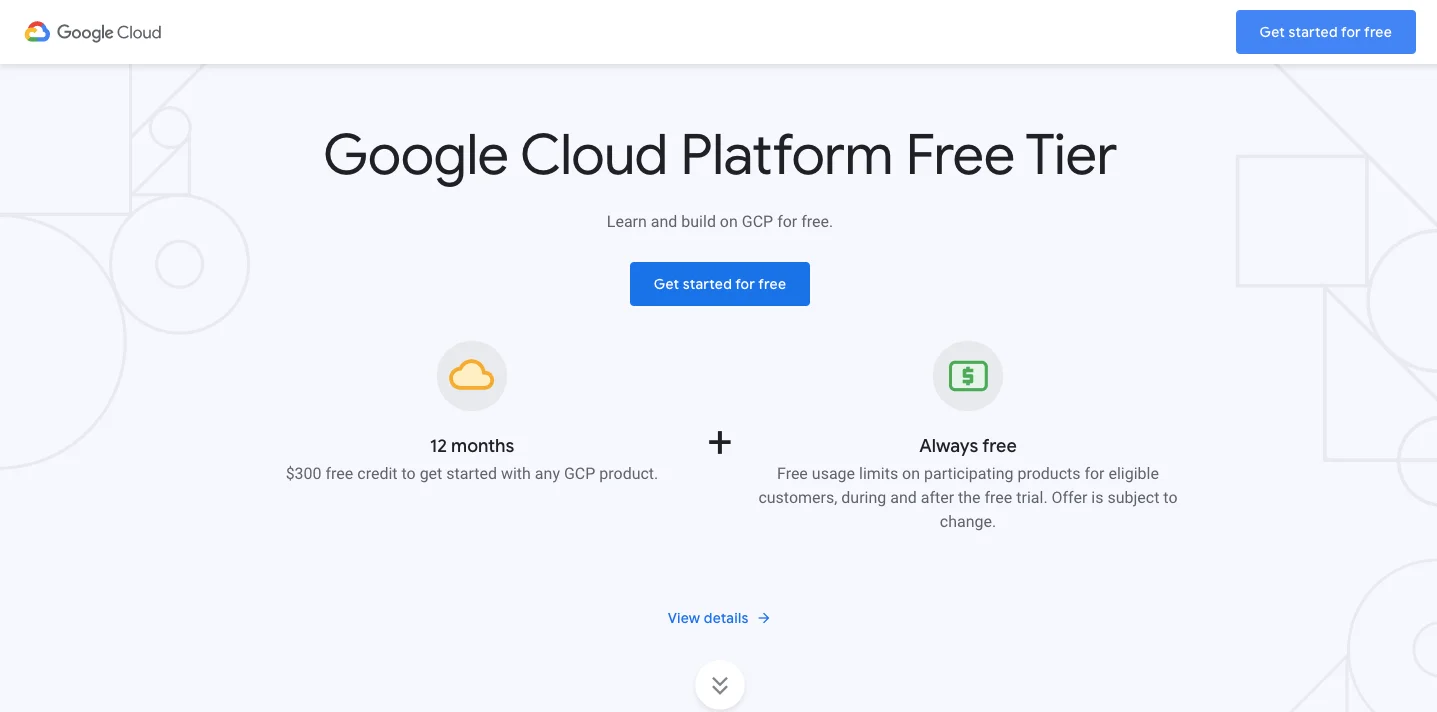Open the View details link
1437x712 pixels.
point(719,618)
